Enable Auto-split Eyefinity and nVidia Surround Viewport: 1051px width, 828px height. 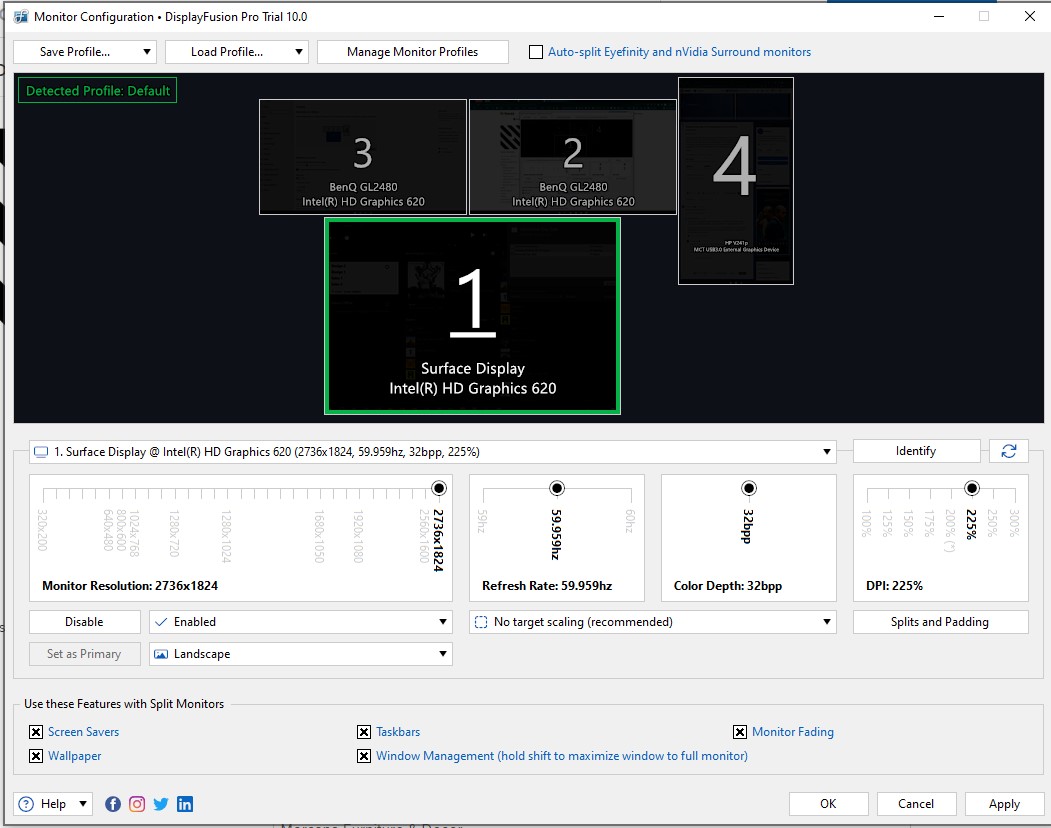click(x=536, y=52)
